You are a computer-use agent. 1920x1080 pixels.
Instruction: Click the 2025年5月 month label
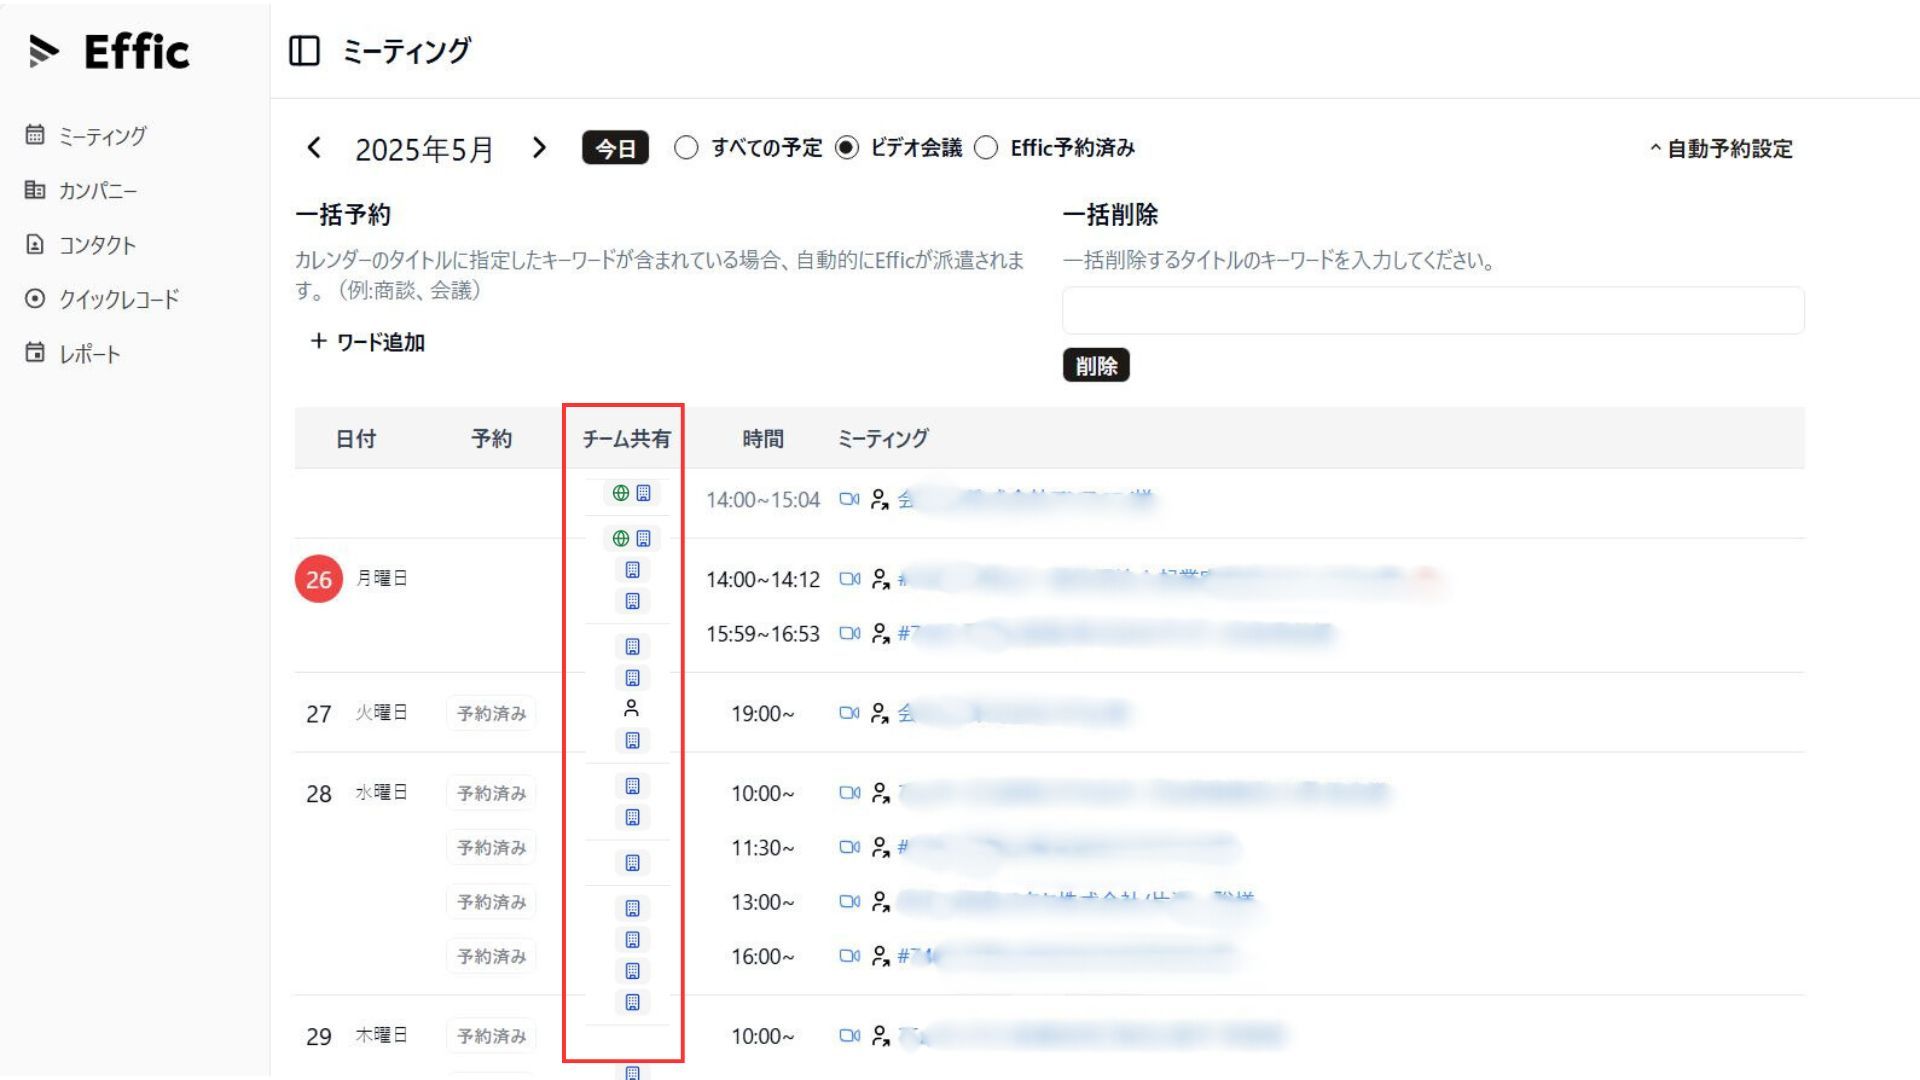(x=425, y=149)
